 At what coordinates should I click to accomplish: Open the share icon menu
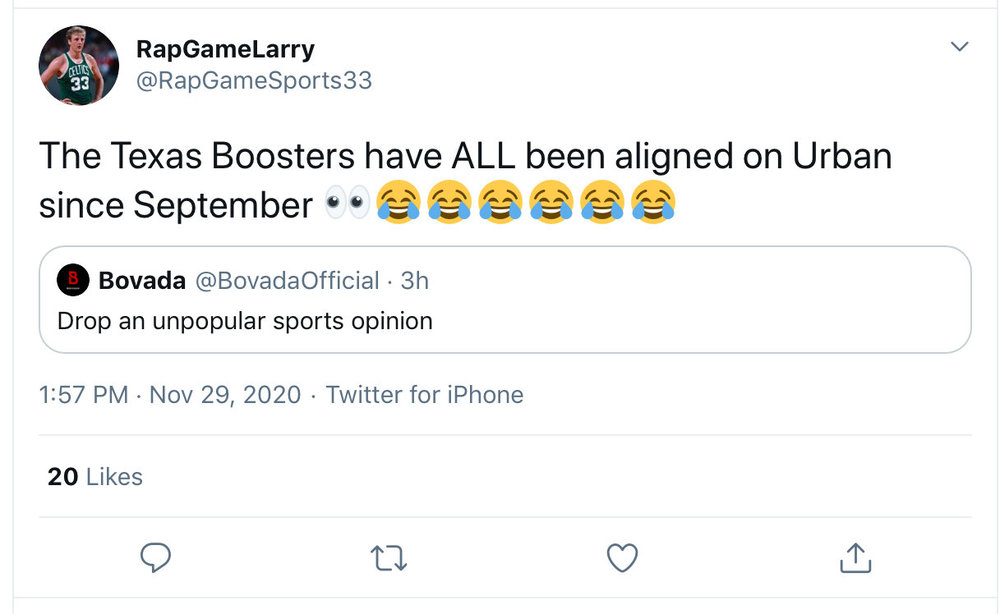click(855, 557)
